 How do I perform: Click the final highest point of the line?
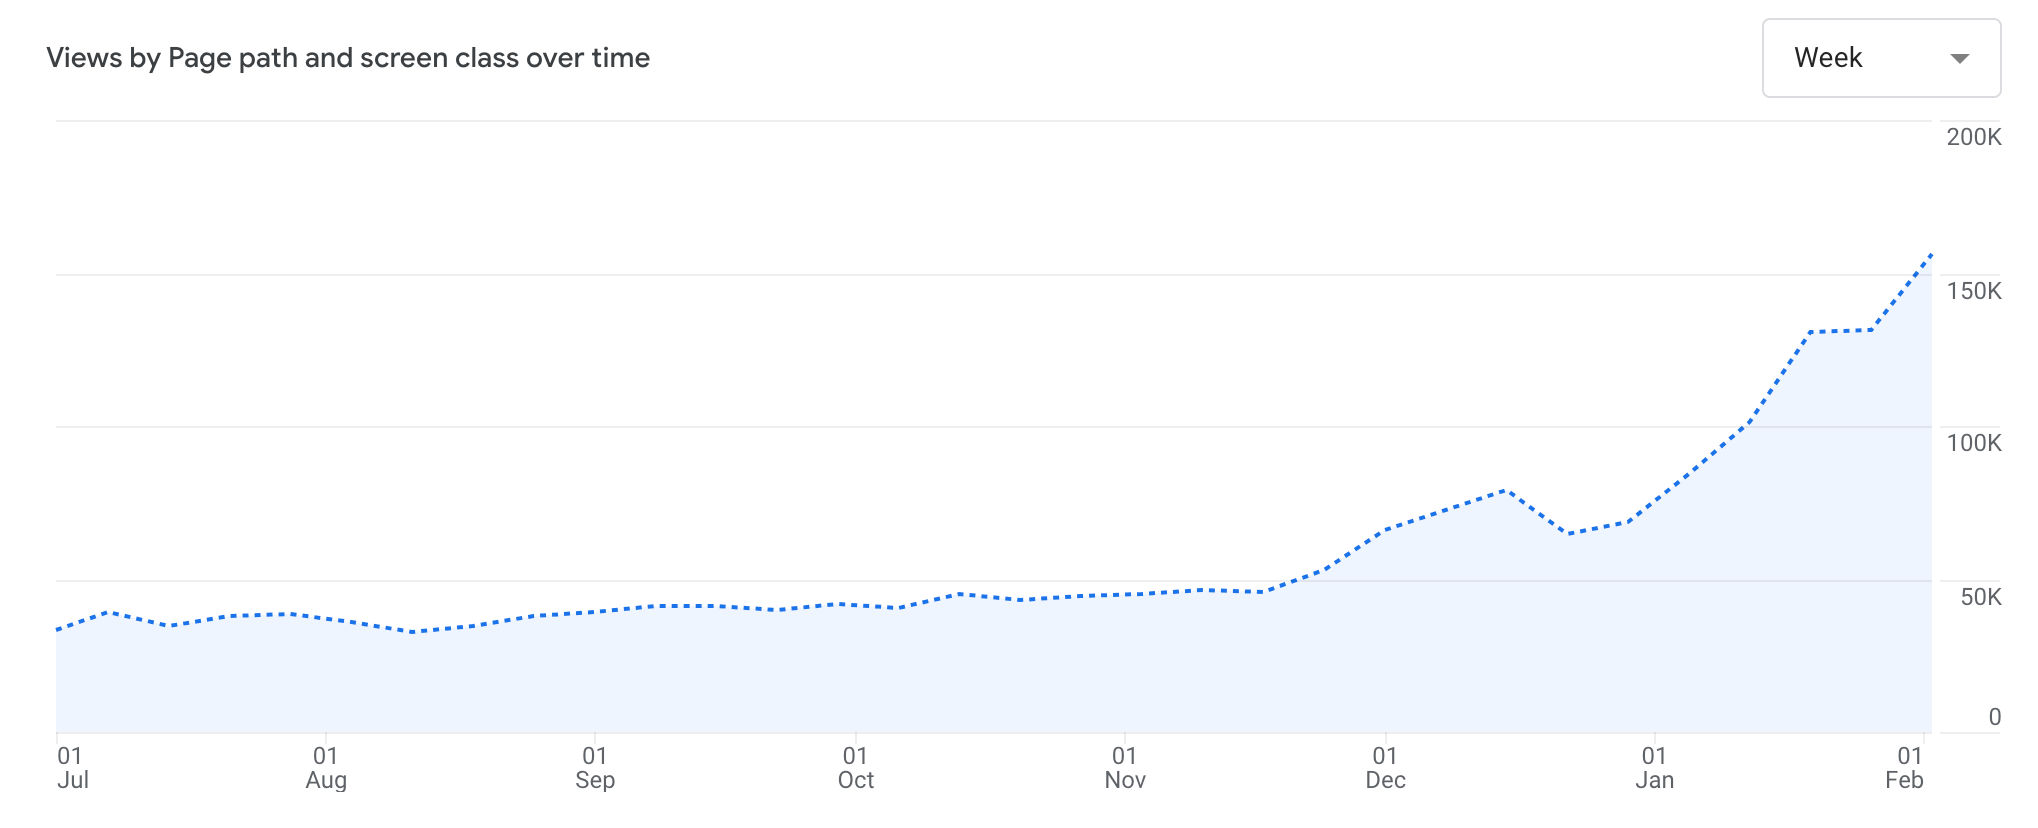pos(1930,256)
